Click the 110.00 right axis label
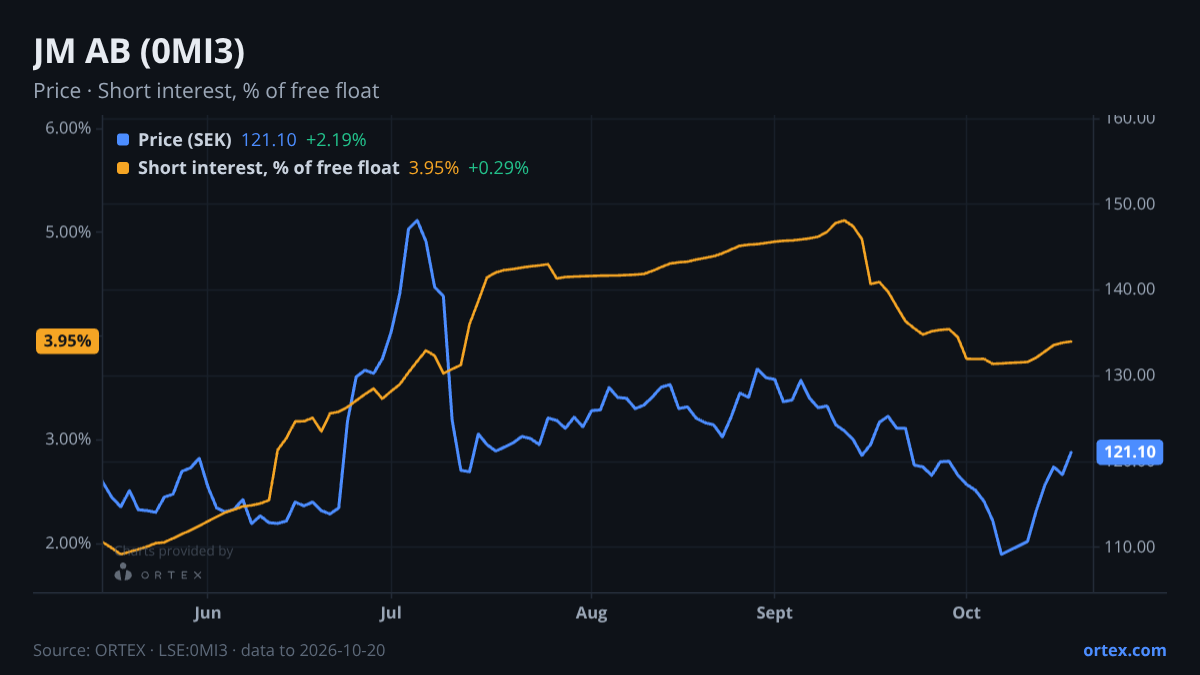 1130,547
